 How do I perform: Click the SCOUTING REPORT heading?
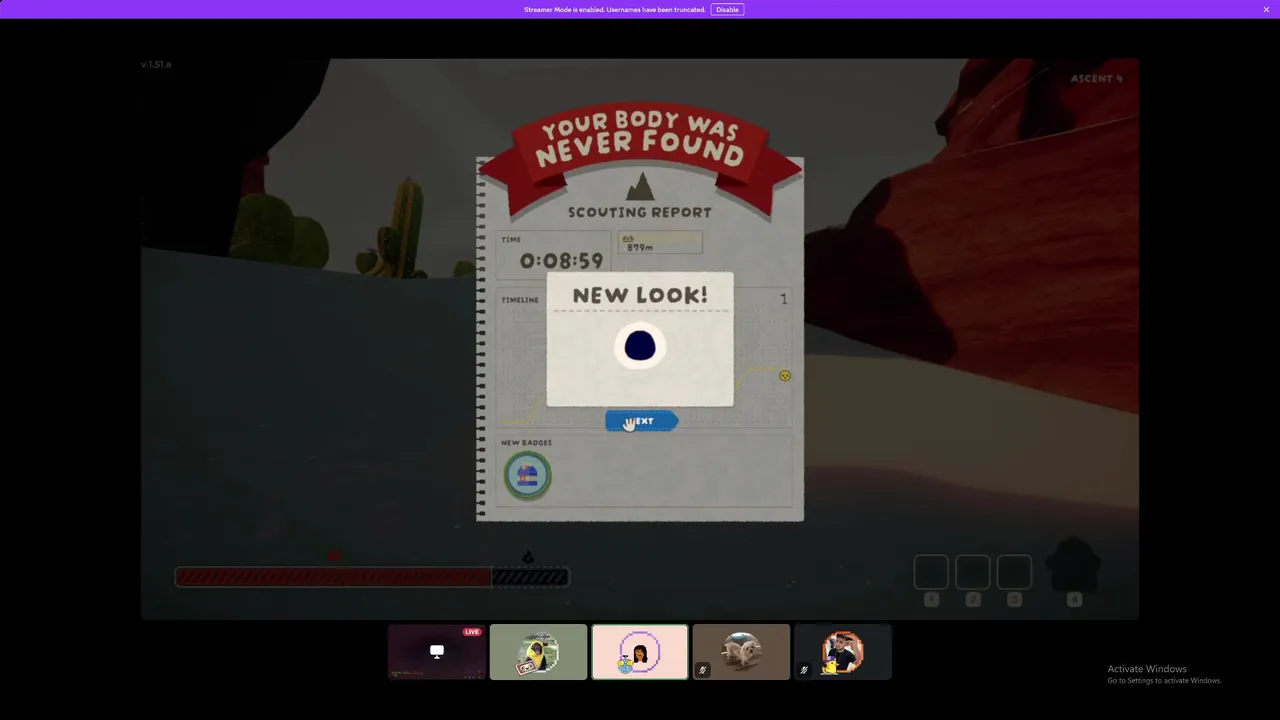coord(640,212)
